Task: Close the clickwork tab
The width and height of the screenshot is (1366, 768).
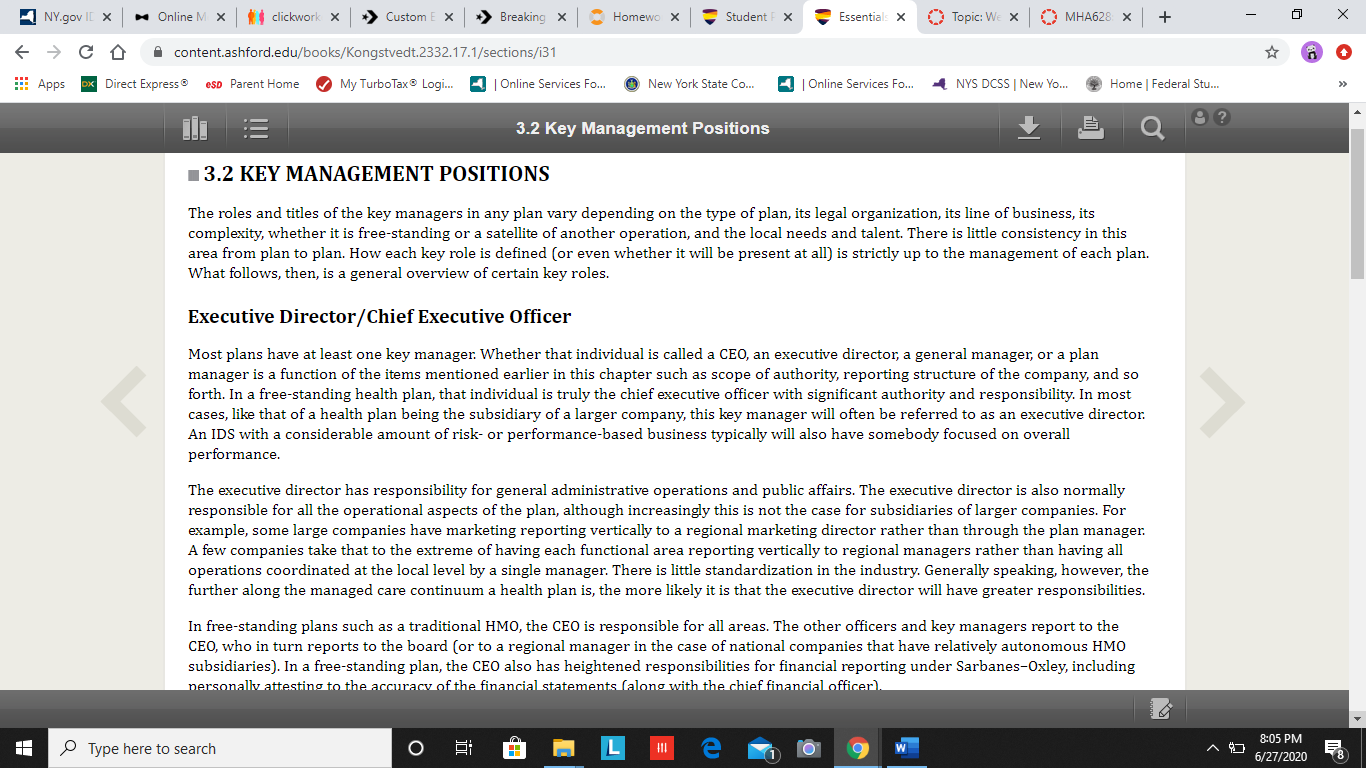Action: (334, 17)
